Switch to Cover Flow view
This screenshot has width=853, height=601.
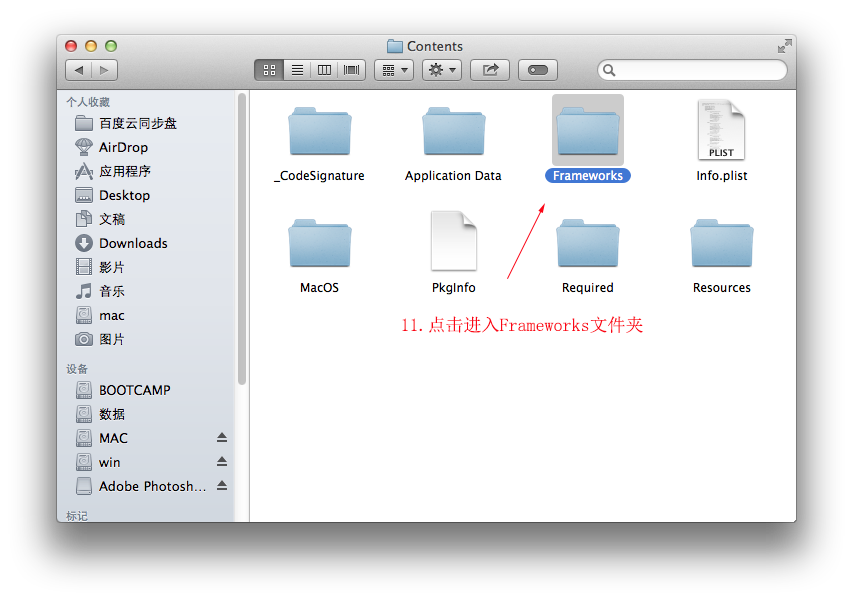point(351,70)
